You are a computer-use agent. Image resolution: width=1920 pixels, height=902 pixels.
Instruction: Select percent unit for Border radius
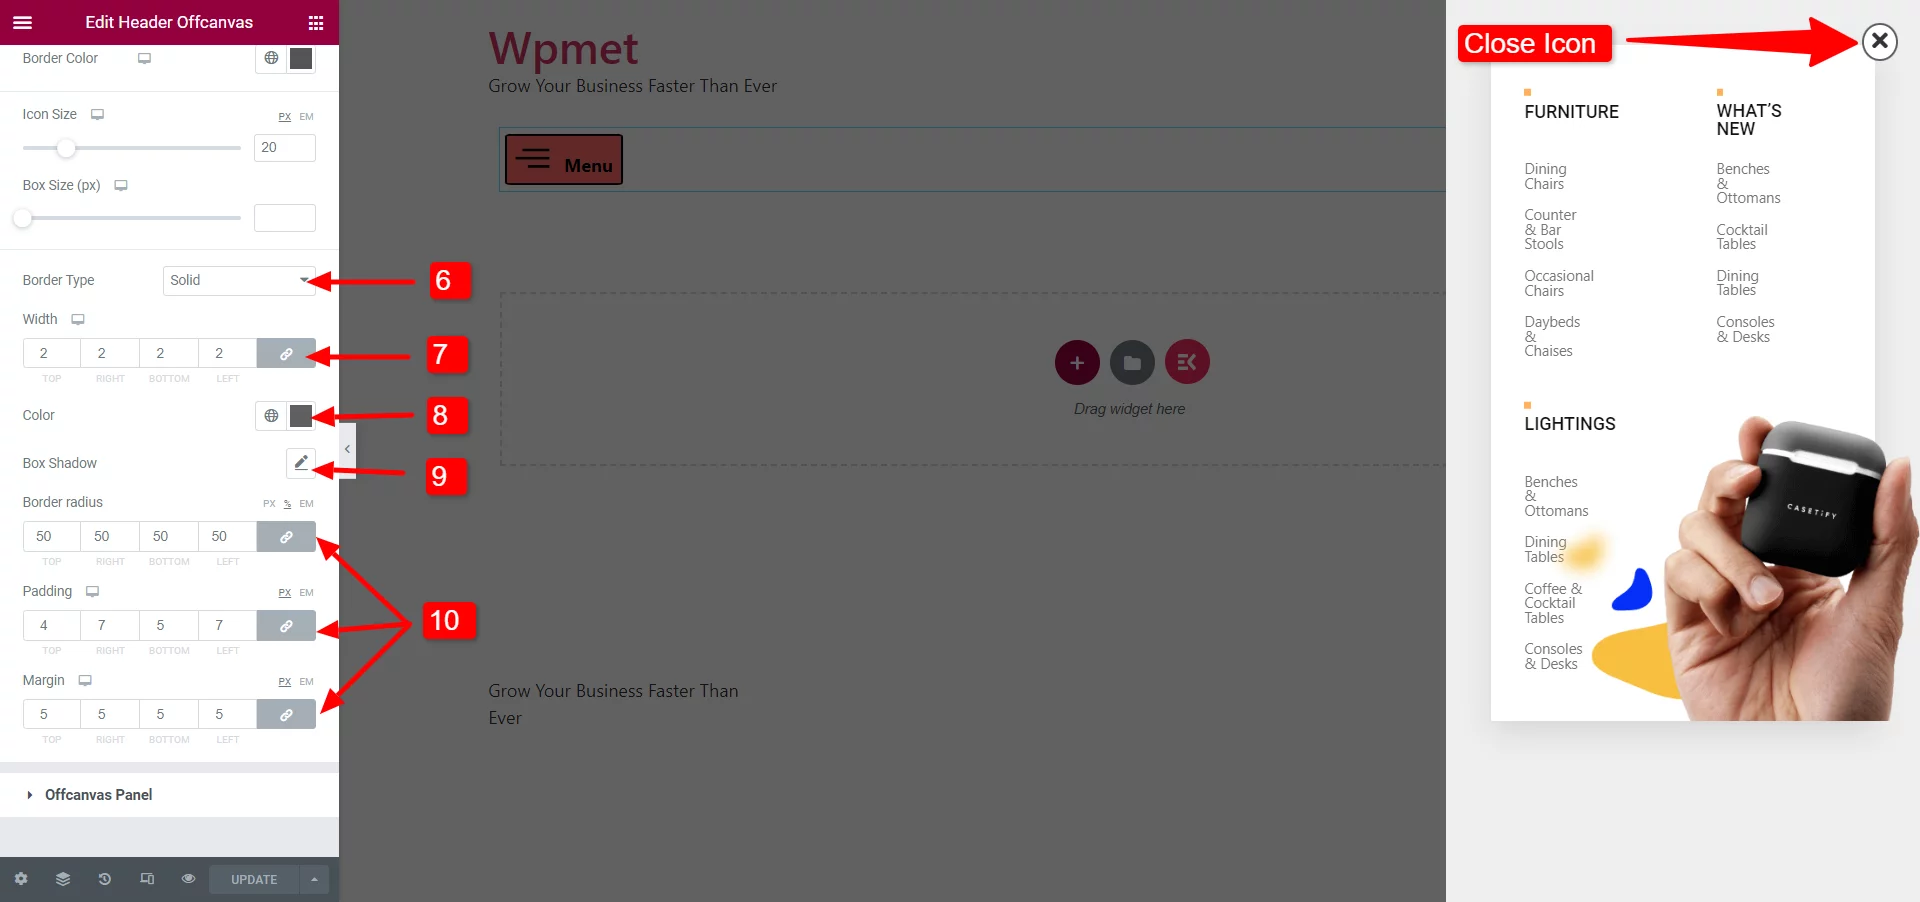(x=288, y=504)
